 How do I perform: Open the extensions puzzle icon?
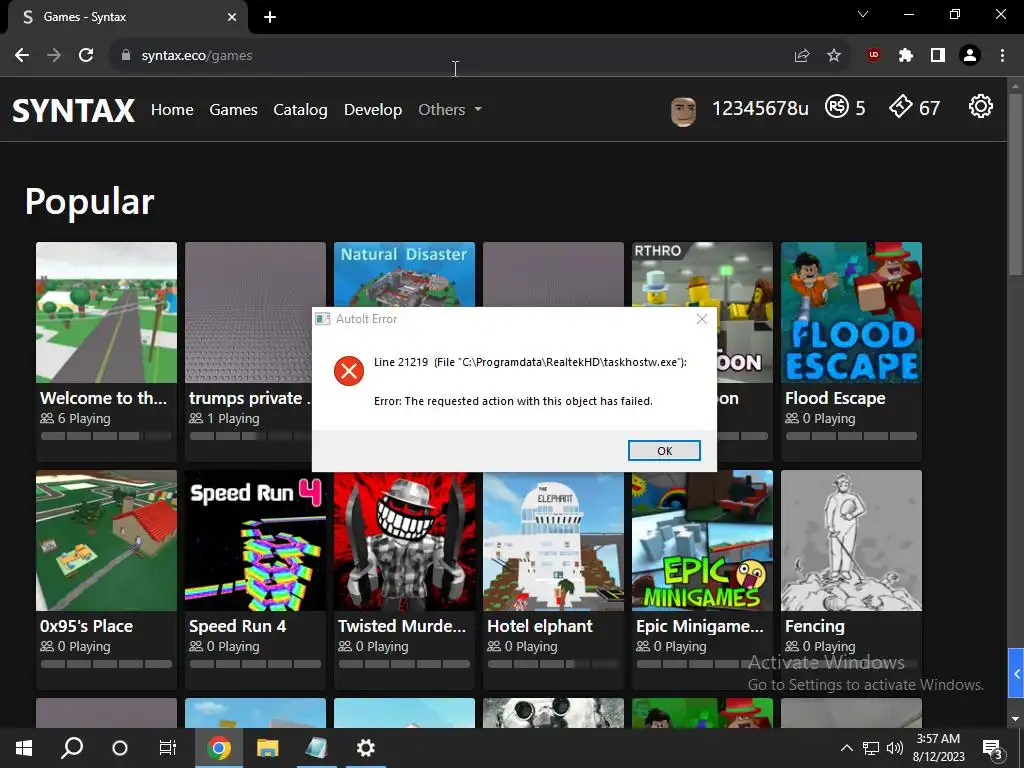pos(906,56)
